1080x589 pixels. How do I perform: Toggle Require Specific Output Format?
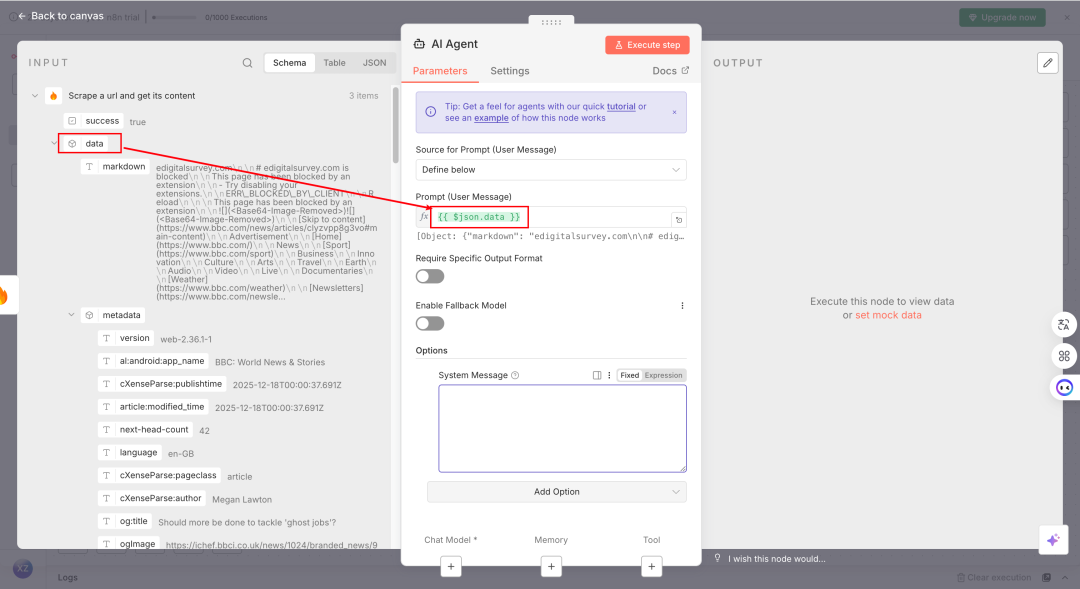point(430,277)
